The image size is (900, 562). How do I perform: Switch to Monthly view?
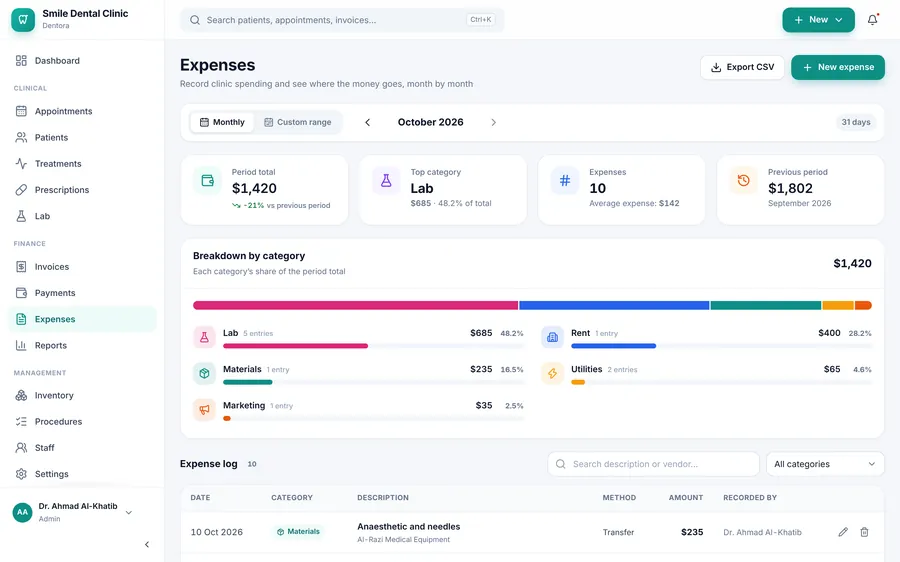pyautogui.click(x=222, y=122)
